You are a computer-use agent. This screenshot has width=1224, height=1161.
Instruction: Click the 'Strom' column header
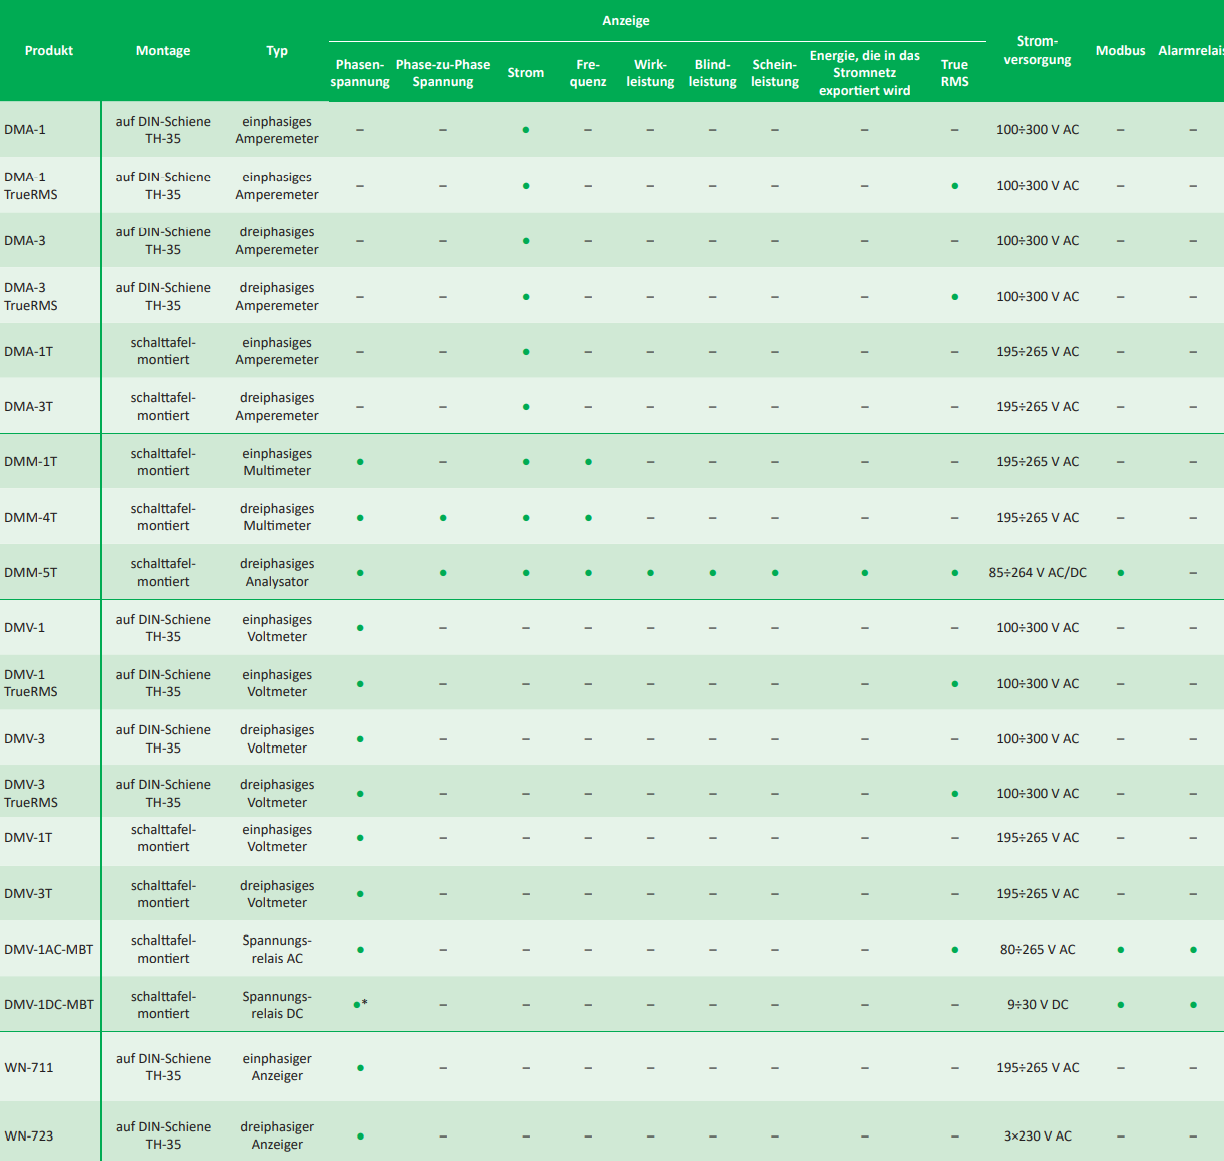point(526,73)
